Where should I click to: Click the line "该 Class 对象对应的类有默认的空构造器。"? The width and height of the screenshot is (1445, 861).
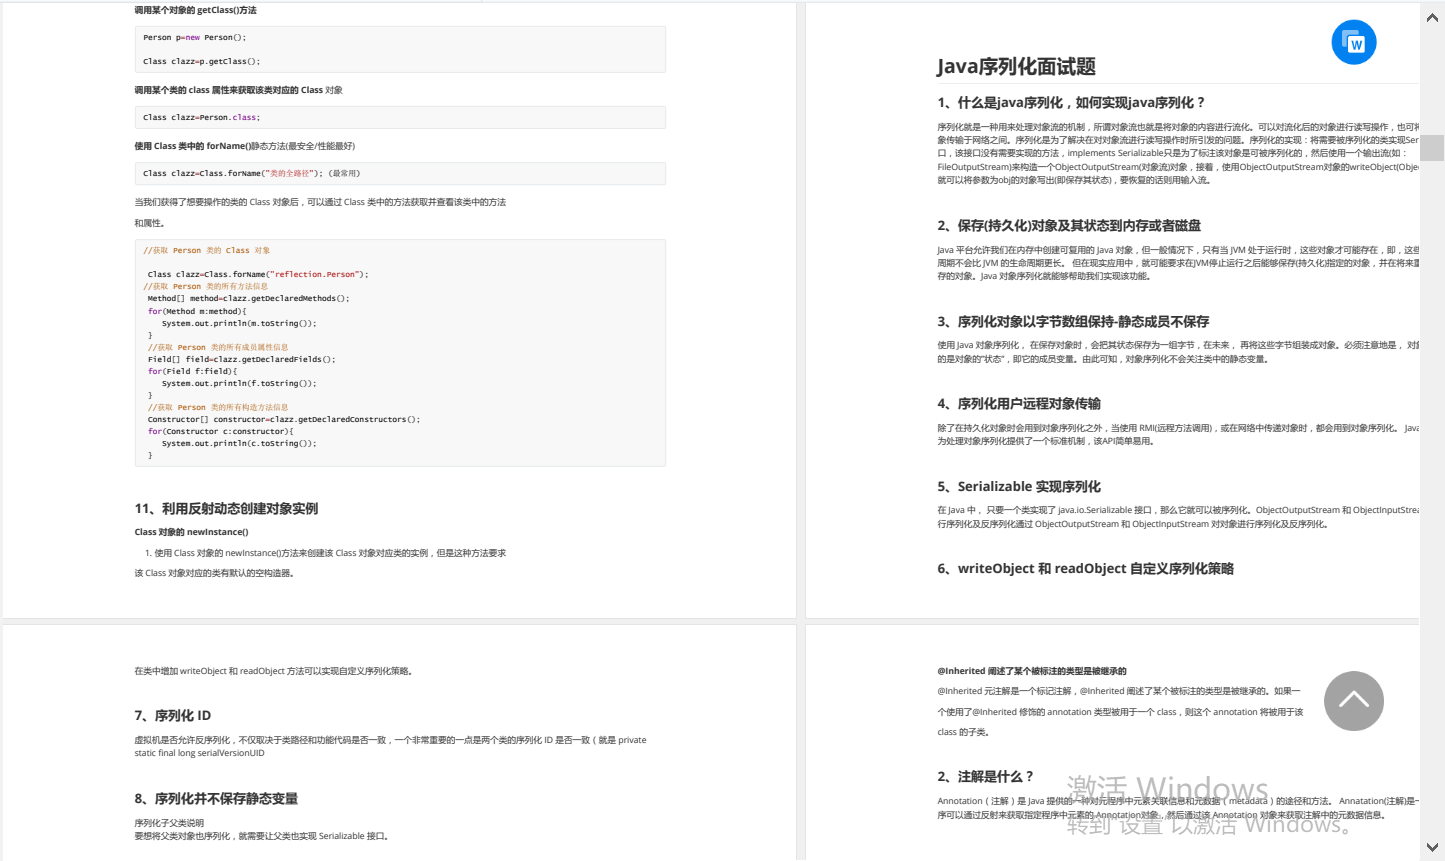pos(215,573)
